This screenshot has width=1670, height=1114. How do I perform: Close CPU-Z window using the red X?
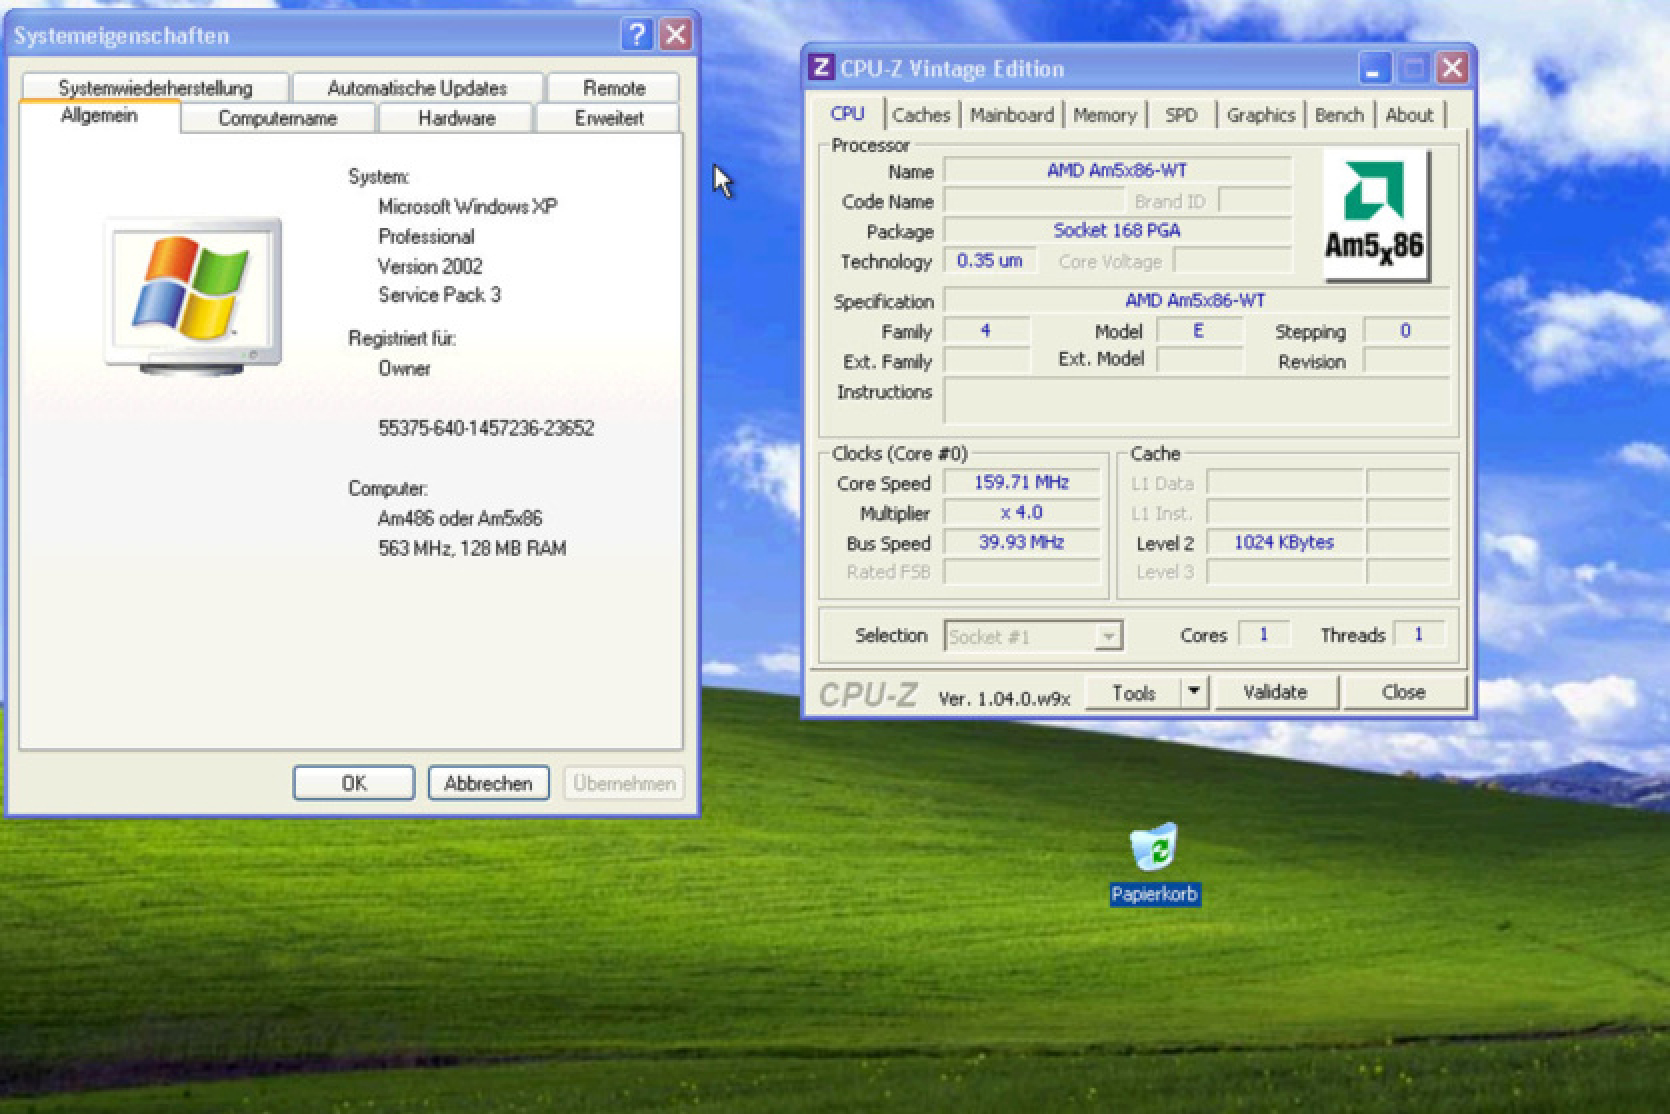1452,68
